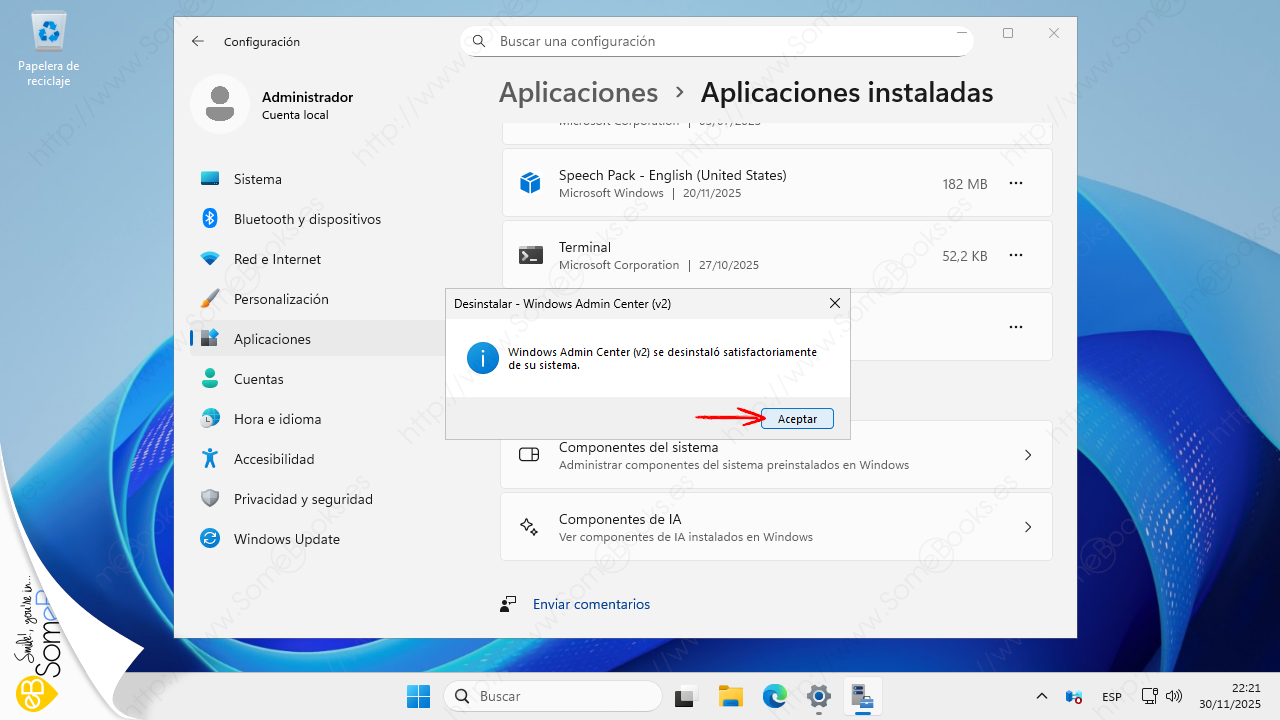Viewport: 1280px width, 720px height.
Task: Click the Cuentas person icon
Action: pos(210,379)
